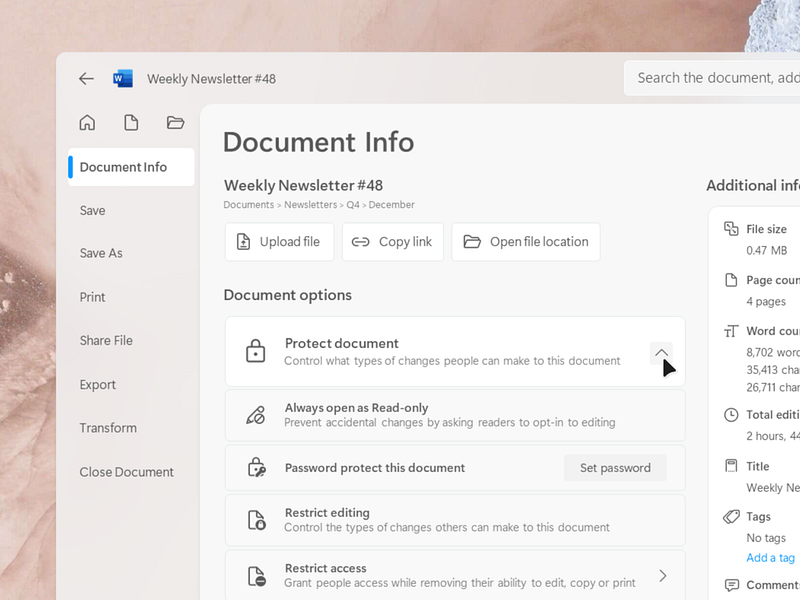Image resolution: width=800 pixels, height=600 pixels.
Task: Collapse the Protect document section
Action: click(661, 352)
